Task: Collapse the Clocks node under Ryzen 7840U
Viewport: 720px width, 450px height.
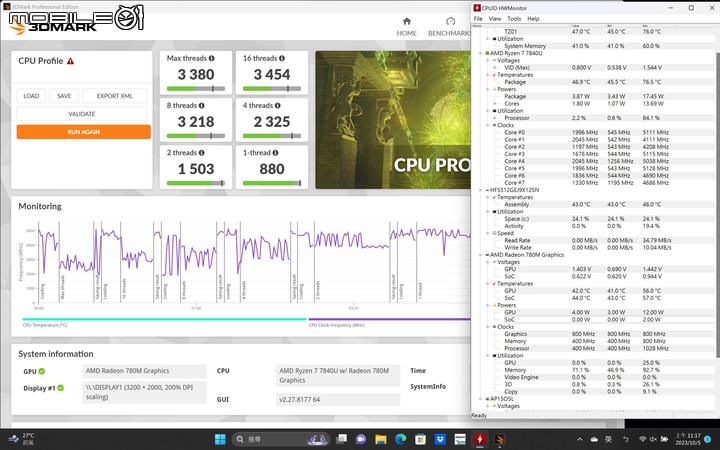Action: (x=488, y=125)
